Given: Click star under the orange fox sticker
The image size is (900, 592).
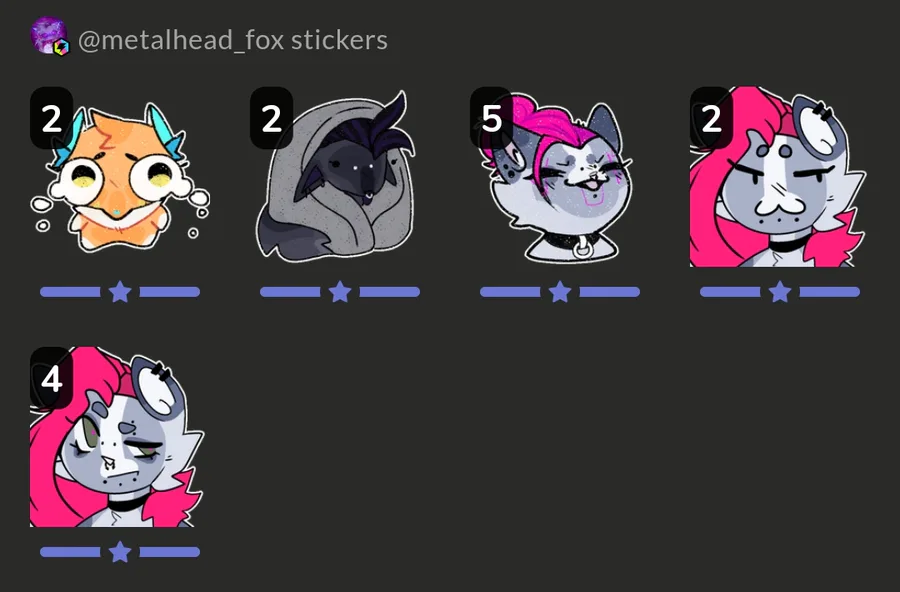Looking at the screenshot, I should [120, 292].
